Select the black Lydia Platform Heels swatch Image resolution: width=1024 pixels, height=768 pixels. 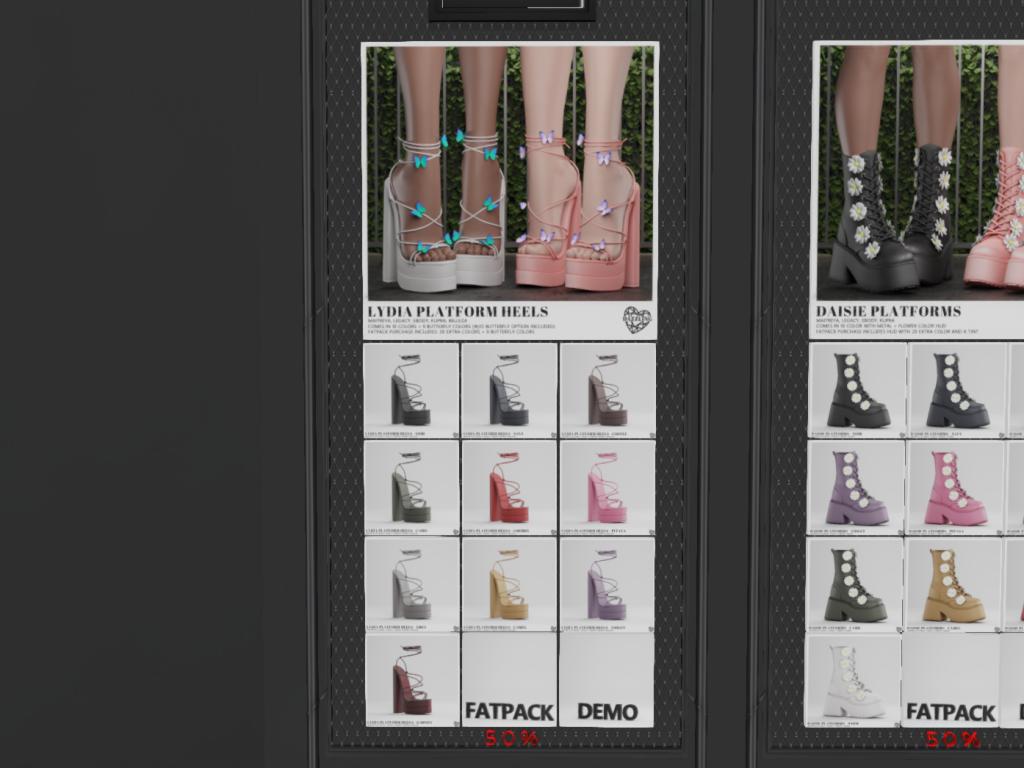point(411,390)
